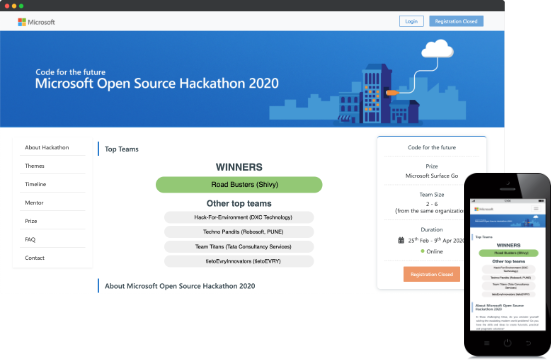The image size is (551, 360).
Task: Tap the menu lines icon on phone bottom
Action: coord(487,343)
